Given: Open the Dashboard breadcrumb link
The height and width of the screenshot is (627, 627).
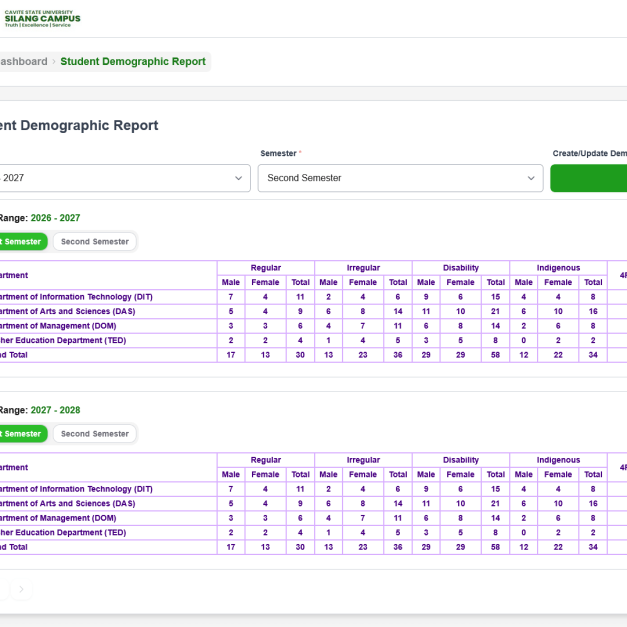Looking at the screenshot, I should click(24, 61).
